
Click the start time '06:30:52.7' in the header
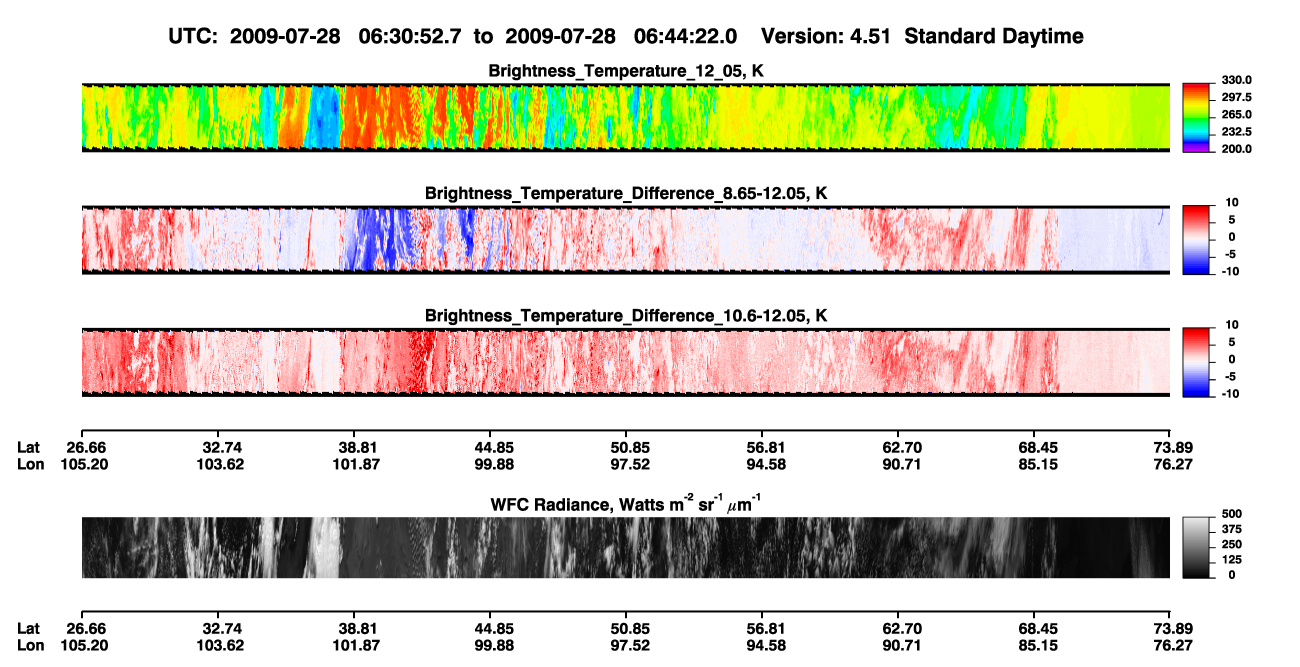coord(413,36)
